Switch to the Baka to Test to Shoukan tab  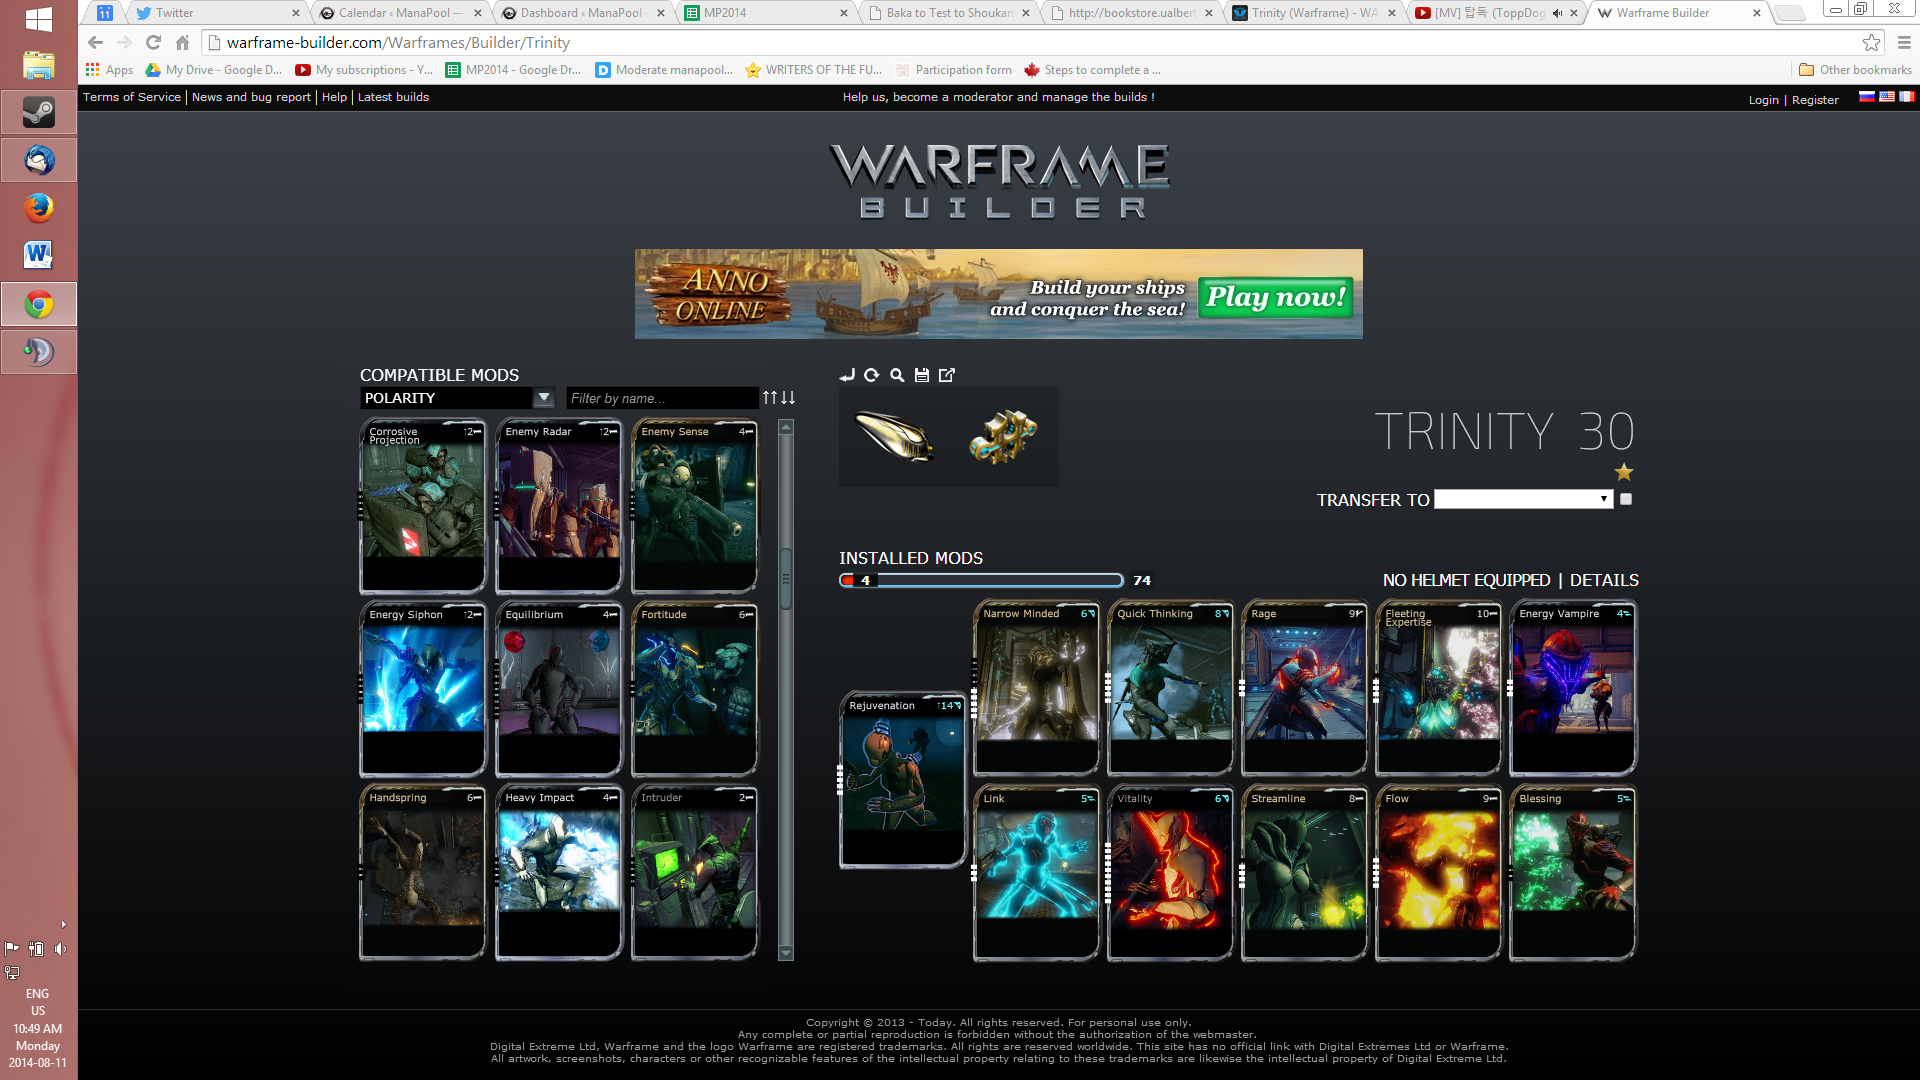pos(949,13)
